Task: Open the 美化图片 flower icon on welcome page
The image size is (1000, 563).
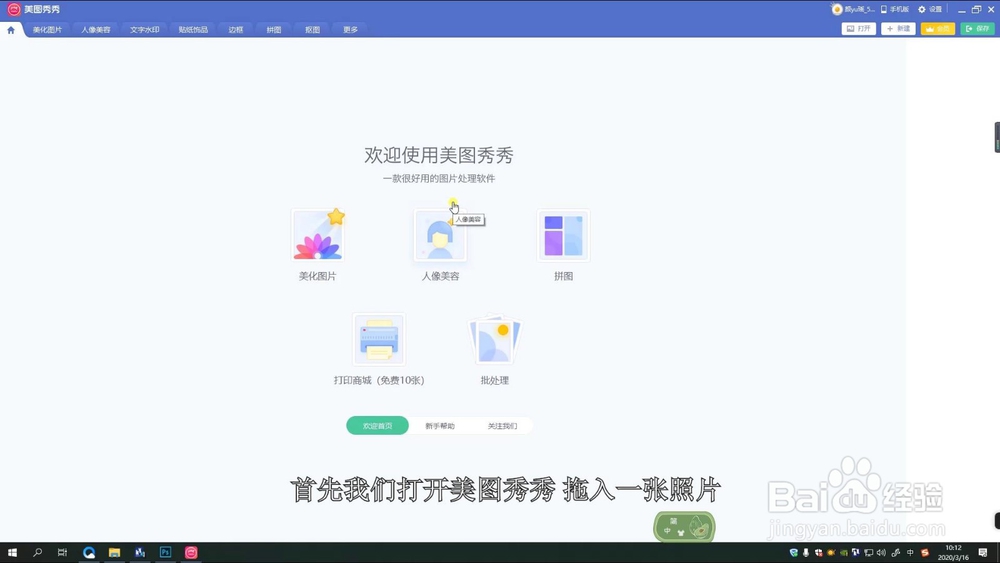Action: point(318,235)
